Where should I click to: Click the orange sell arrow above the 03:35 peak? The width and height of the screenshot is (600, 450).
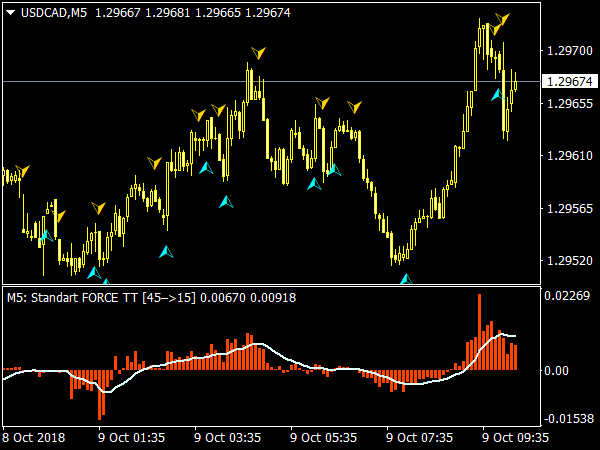click(x=258, y=53)
